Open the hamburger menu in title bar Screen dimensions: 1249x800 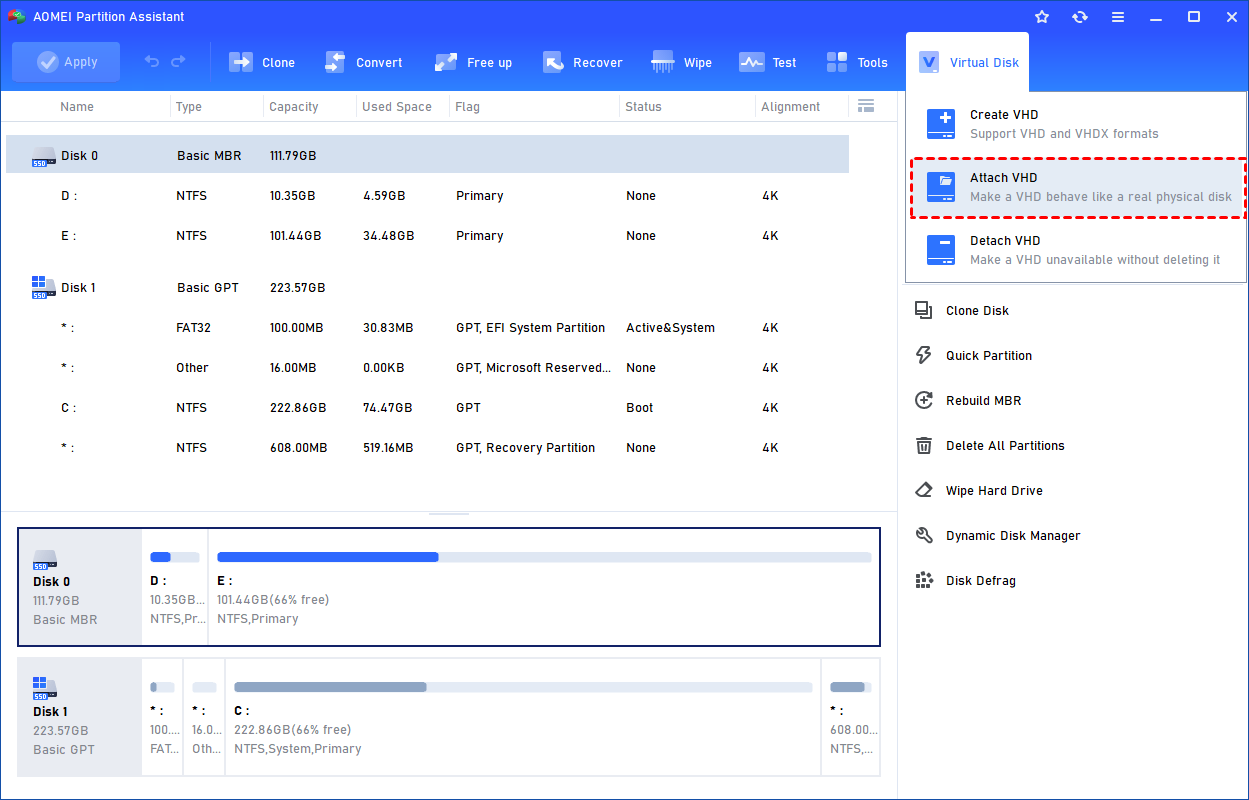click(x=1117, y=17)
